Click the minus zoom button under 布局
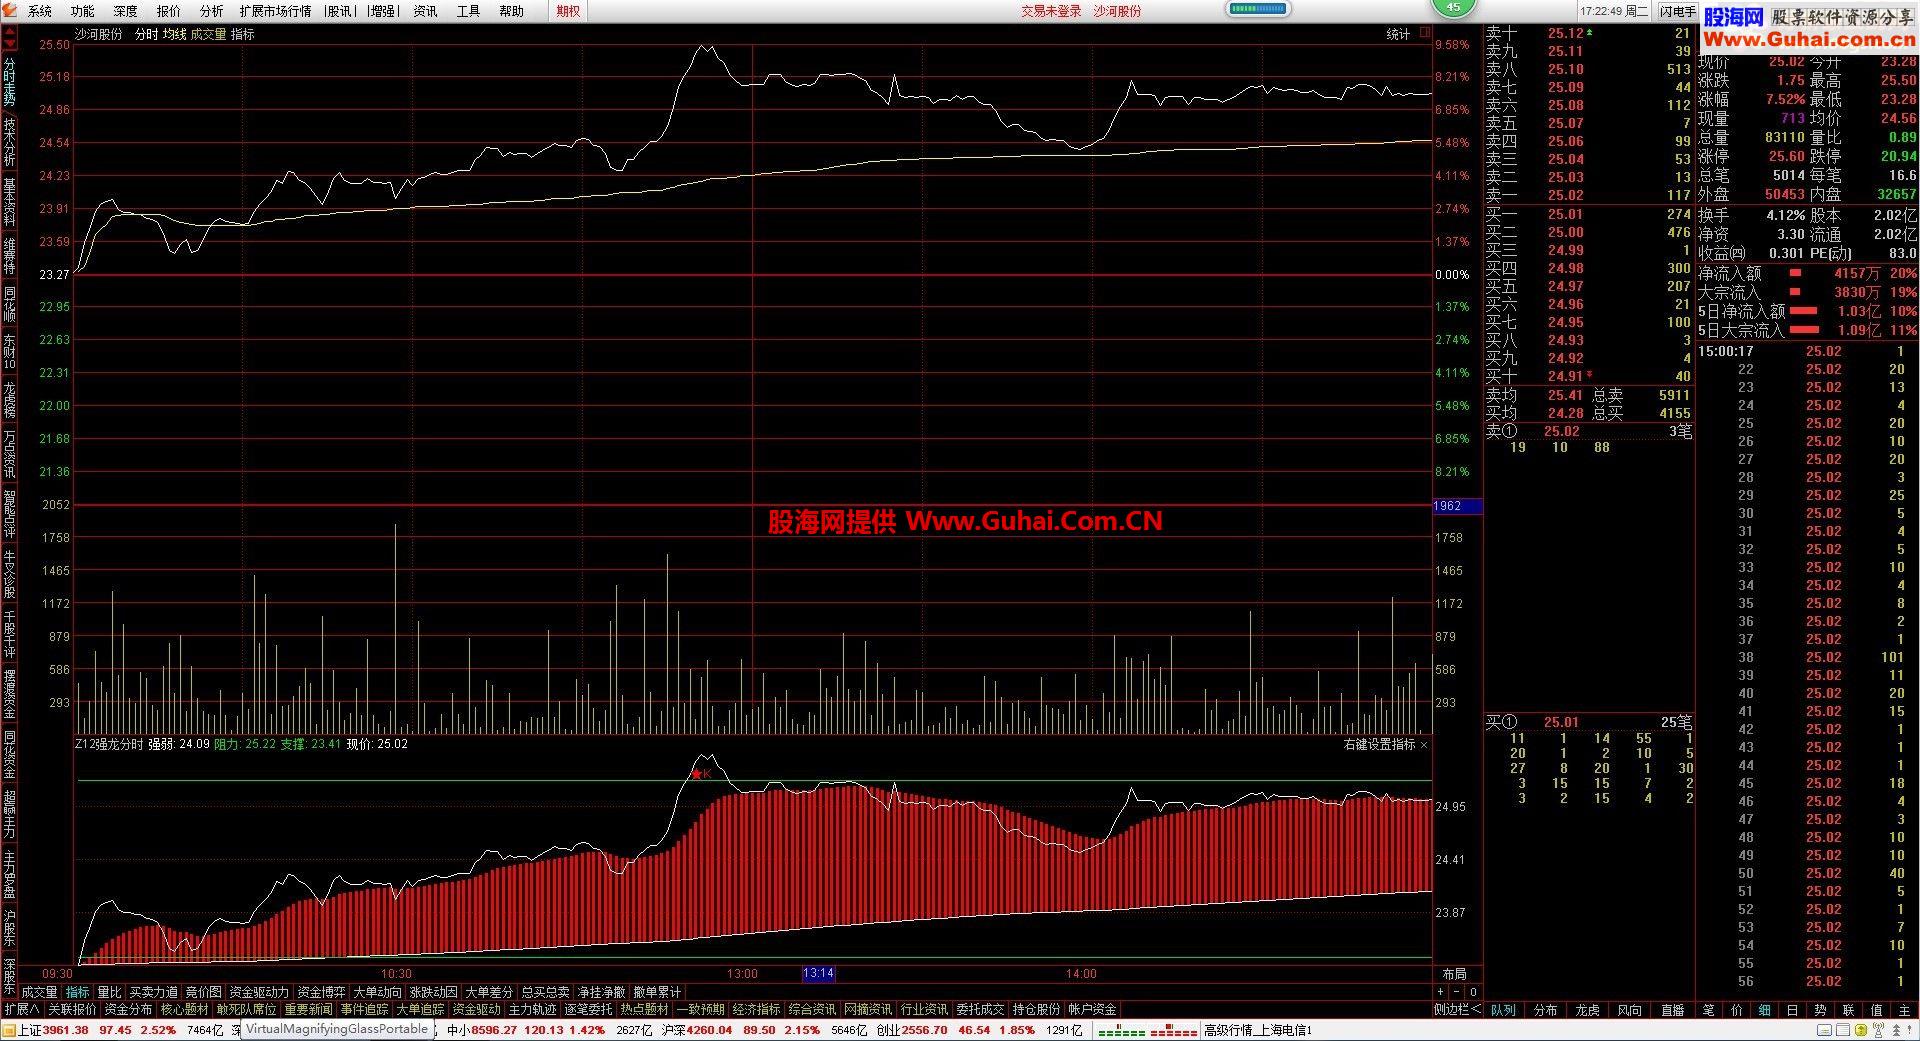 point(1457,992)
